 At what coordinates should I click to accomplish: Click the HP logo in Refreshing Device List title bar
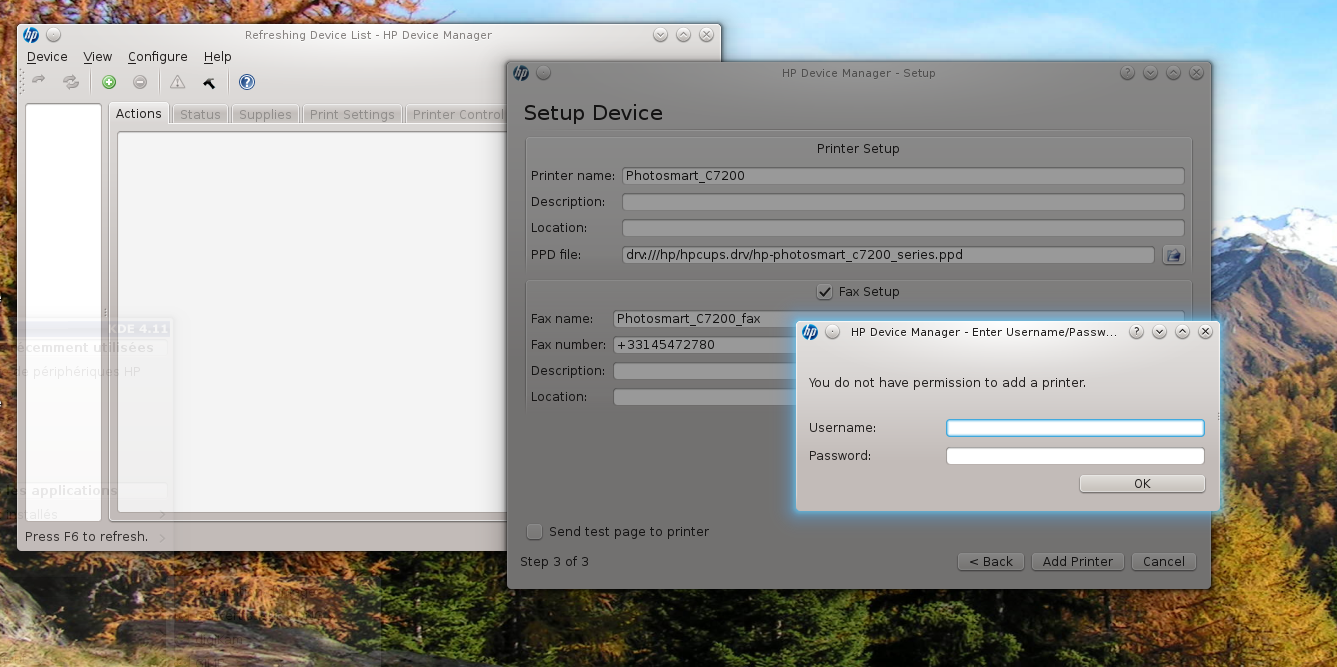(31, 35)
